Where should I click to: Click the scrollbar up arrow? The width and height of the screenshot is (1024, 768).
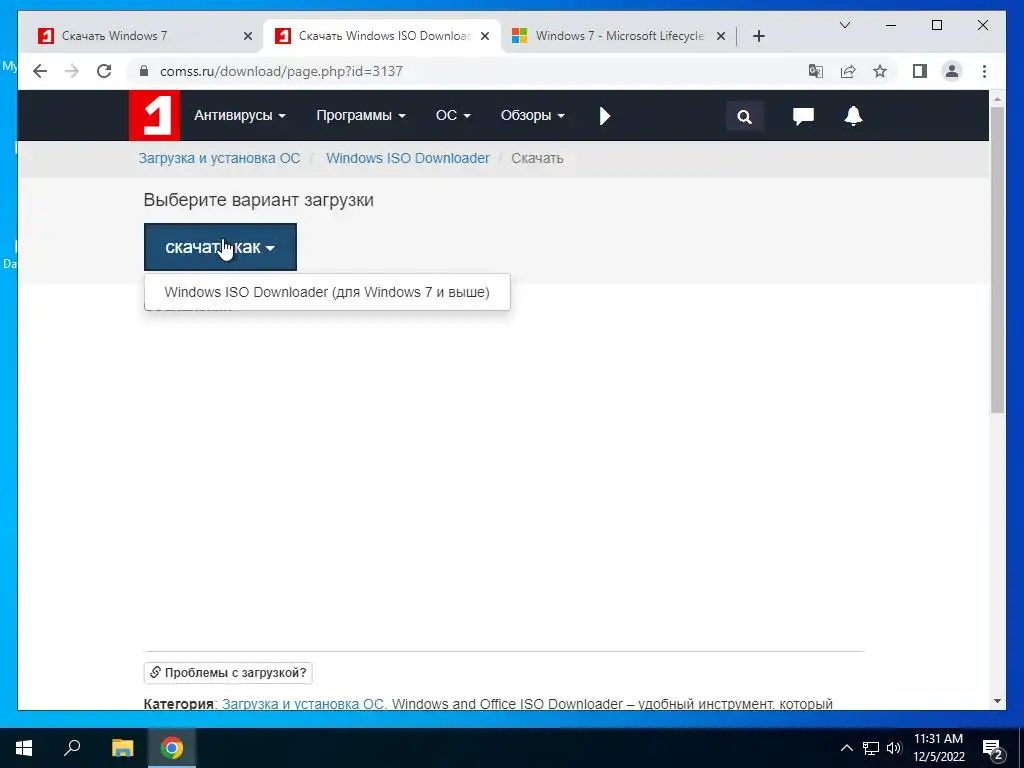pyautogui.click(x=997, y=99)
